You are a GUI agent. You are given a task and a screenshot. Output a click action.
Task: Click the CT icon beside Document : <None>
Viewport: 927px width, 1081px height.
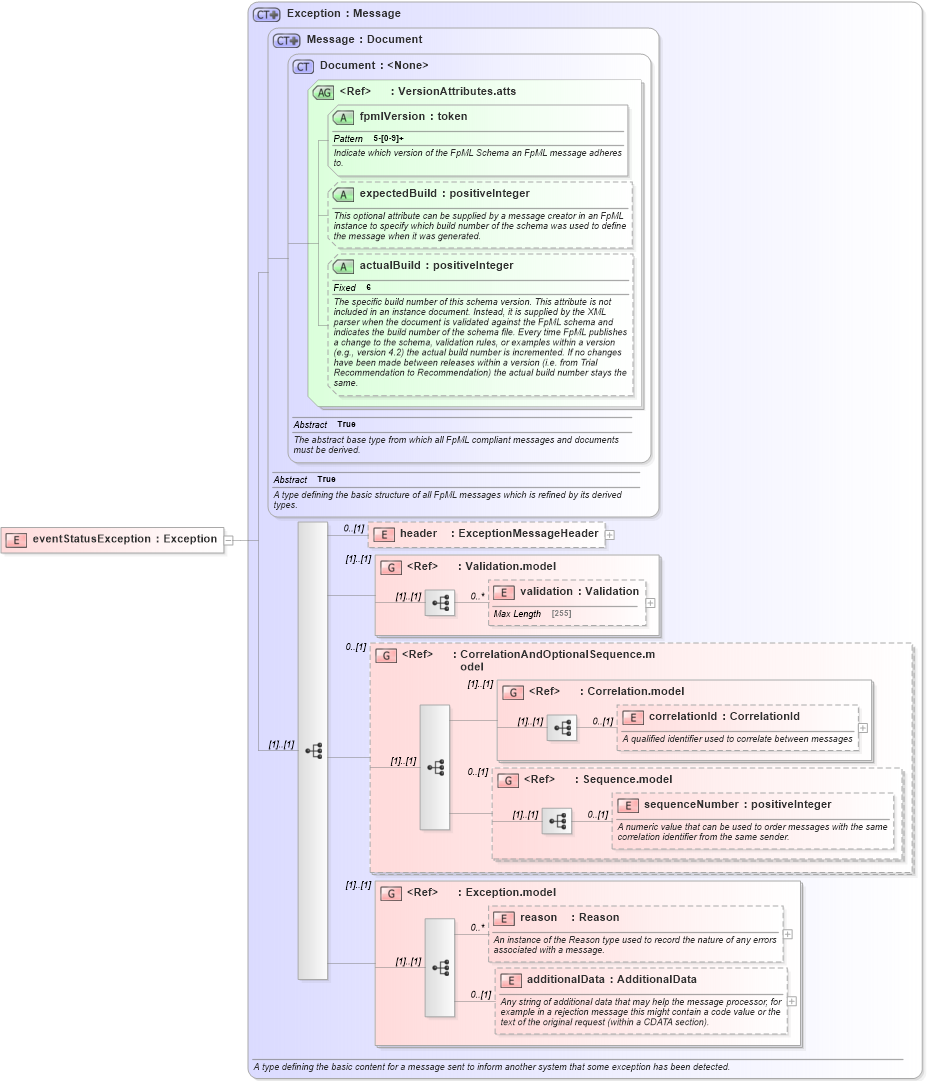coord(303,66)
